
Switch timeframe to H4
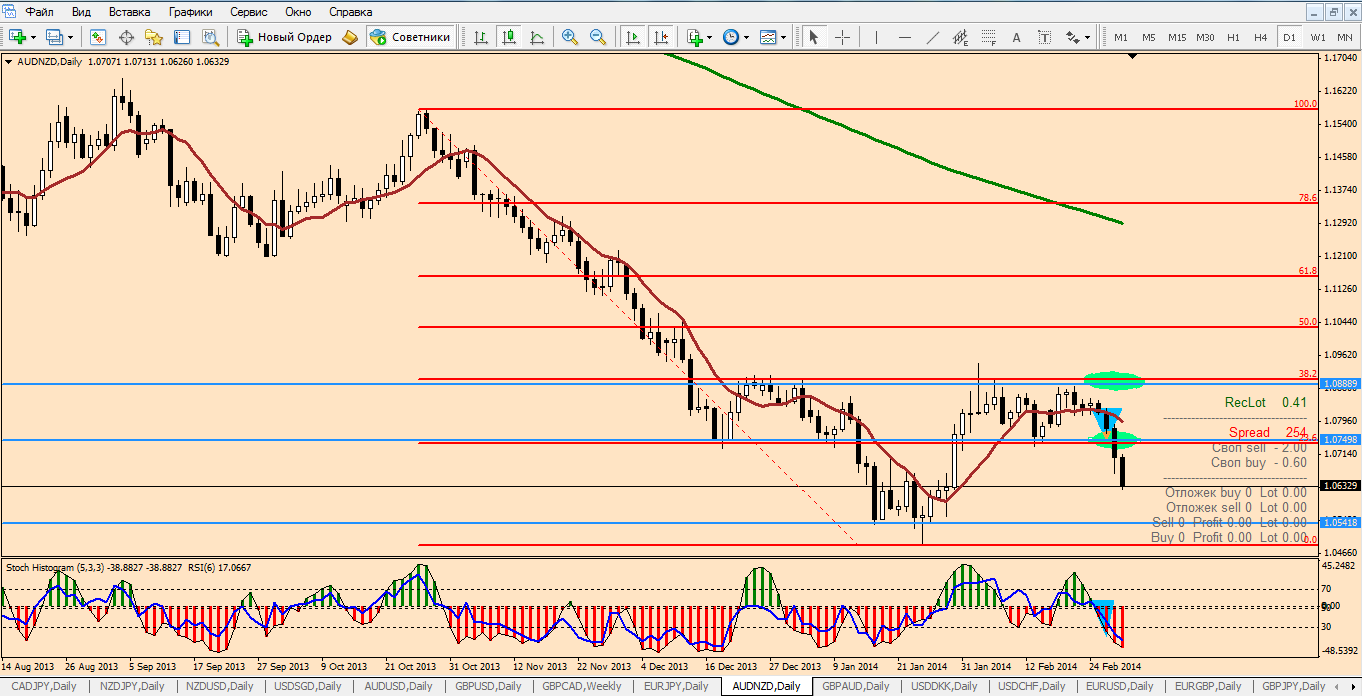coord(1261,37)
